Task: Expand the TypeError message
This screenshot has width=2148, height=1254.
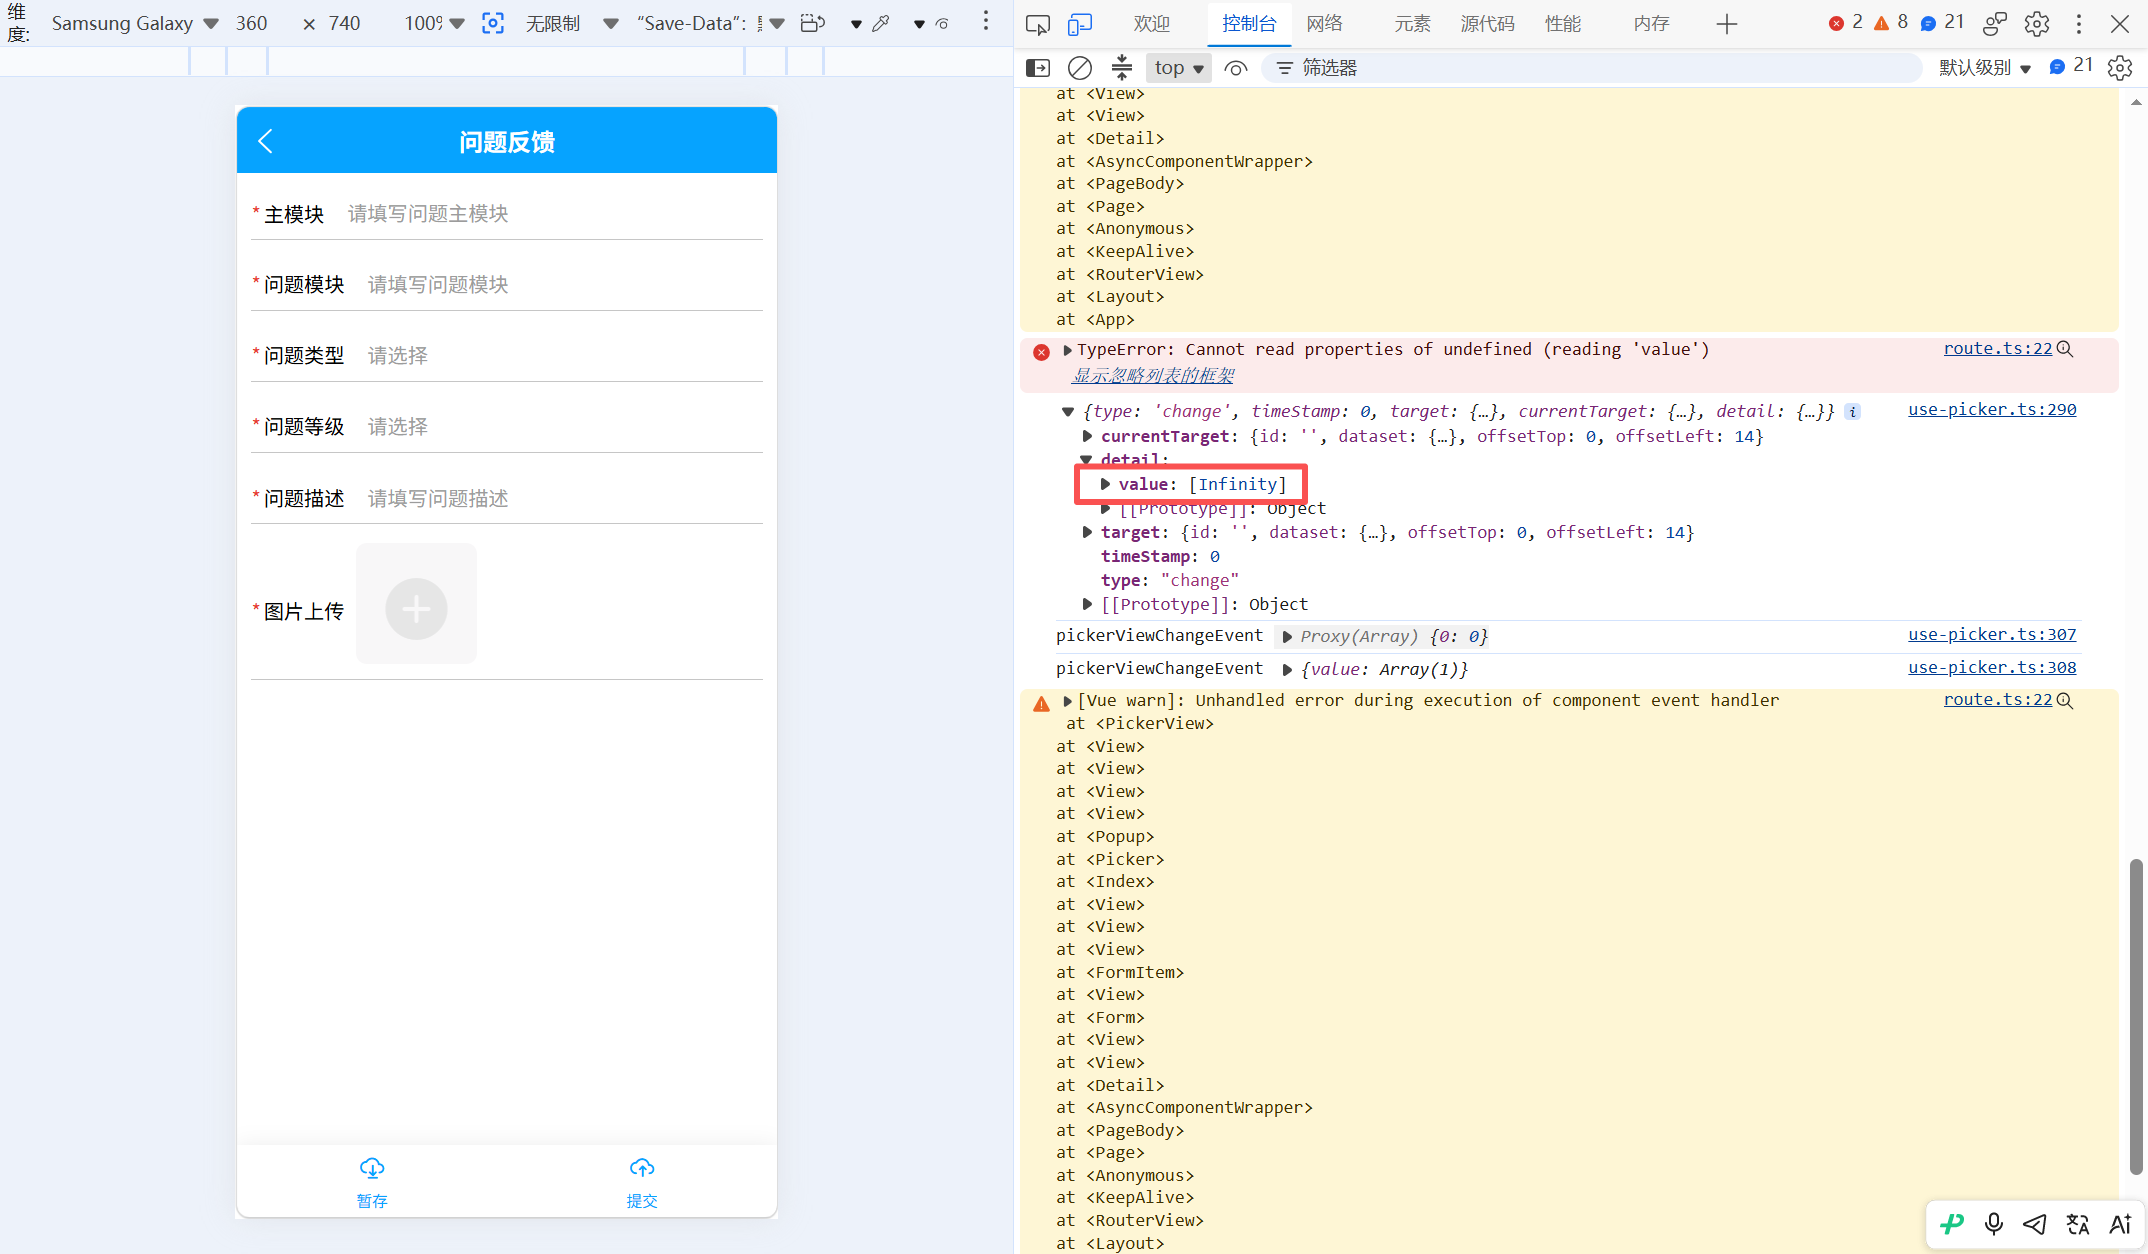Action: click(1068, 350)
